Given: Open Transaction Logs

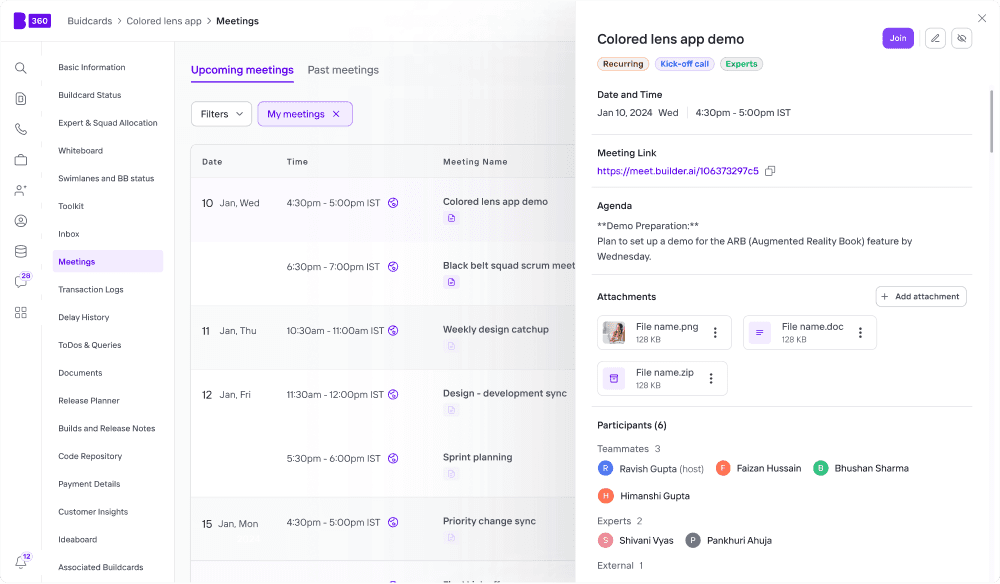Looking at the screenshot, I should (x=91, y=289).
